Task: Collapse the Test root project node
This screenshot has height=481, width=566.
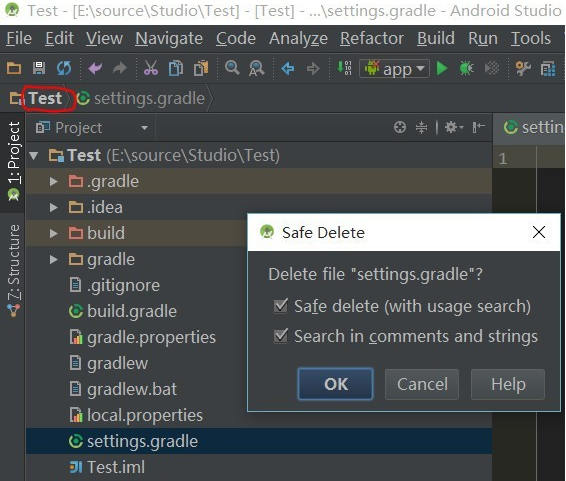Action: point(34,156)
